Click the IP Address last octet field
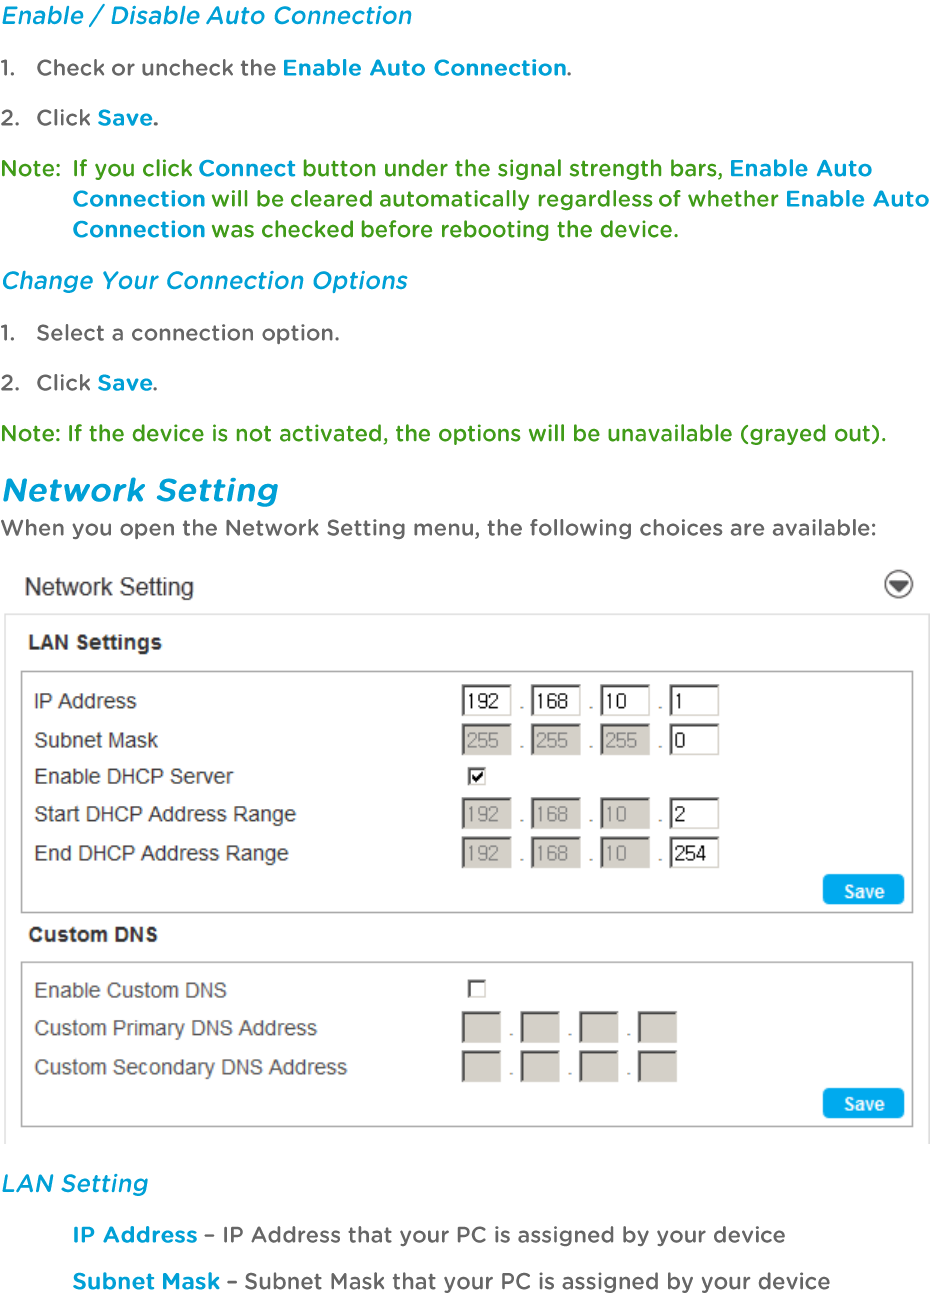The width and height of the screenshot is (949, 1295). pos(694,701)
